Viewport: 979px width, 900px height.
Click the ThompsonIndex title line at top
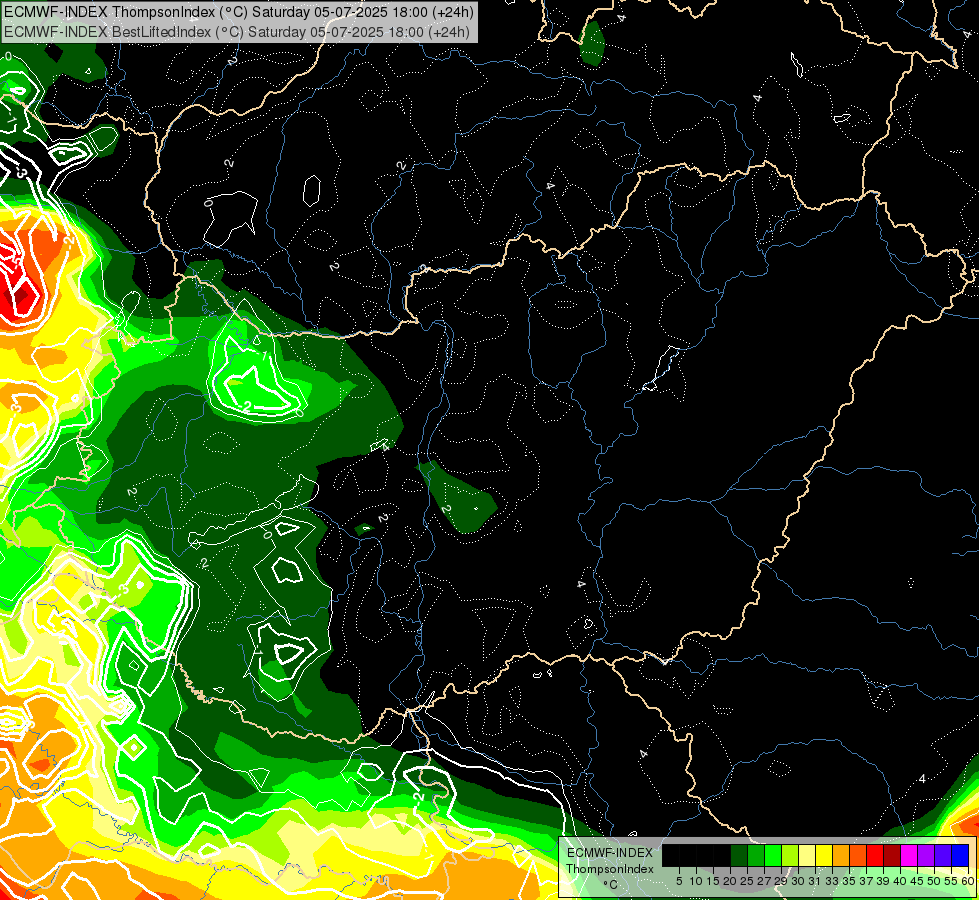pos(239,12)
